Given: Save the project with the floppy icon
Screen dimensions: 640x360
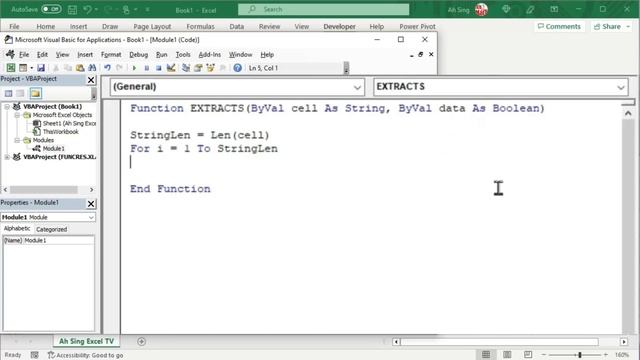Looking at the screenshot, I should pyautogui.click(x=41, y=68).
